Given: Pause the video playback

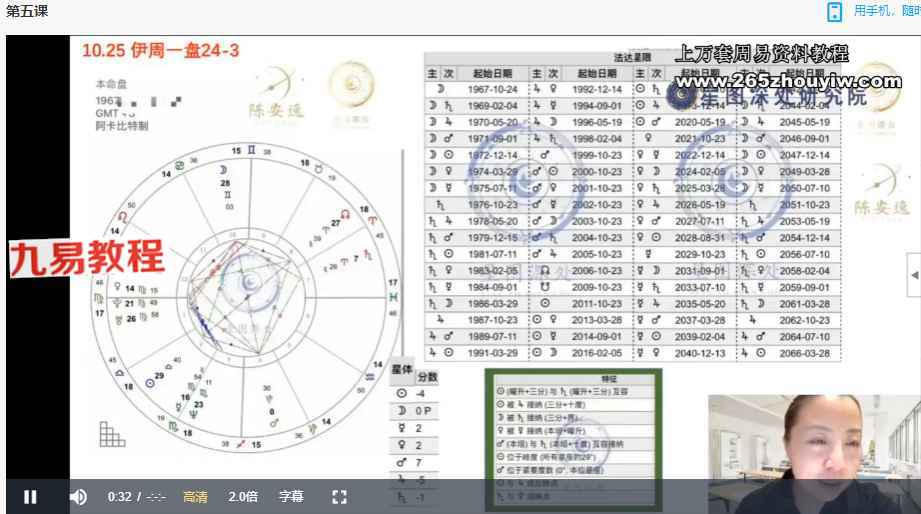Looking at the screenshot, I should point(30,496).
